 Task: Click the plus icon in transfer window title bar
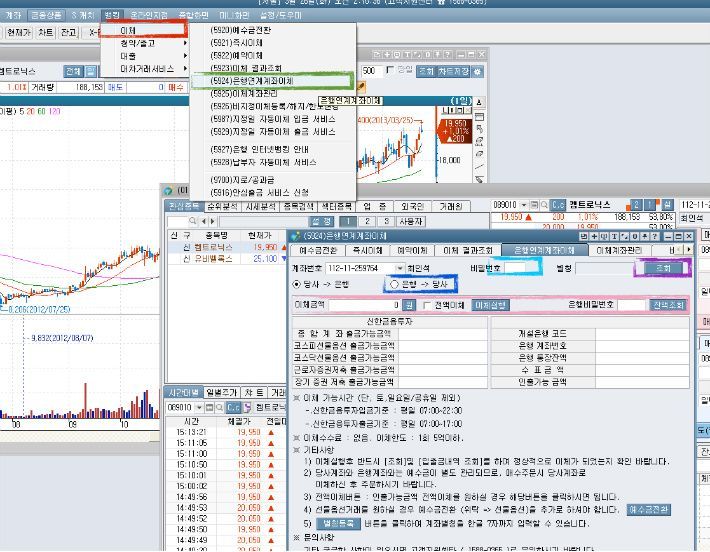pos(594,236)
